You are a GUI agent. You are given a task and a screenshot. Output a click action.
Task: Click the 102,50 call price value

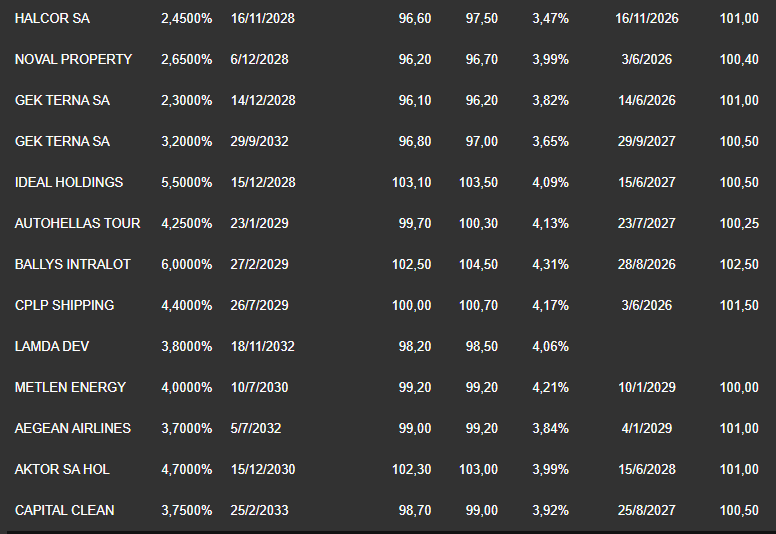coord(739,265)
